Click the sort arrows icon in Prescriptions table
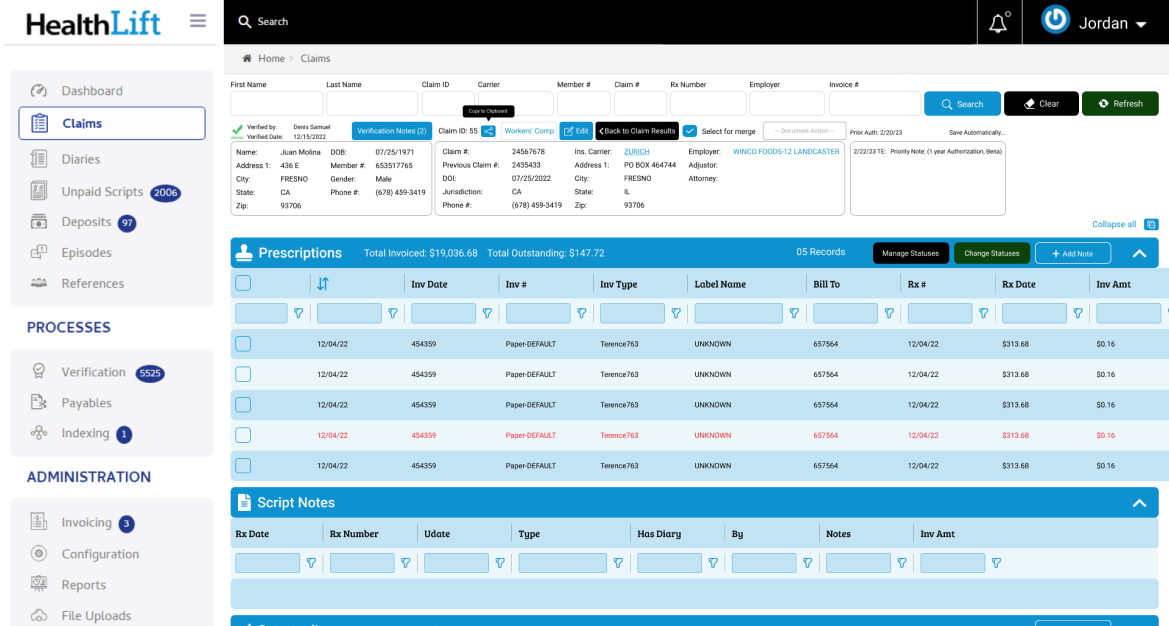The width and height of the screenshot is (1169, 626). point(323,284)
